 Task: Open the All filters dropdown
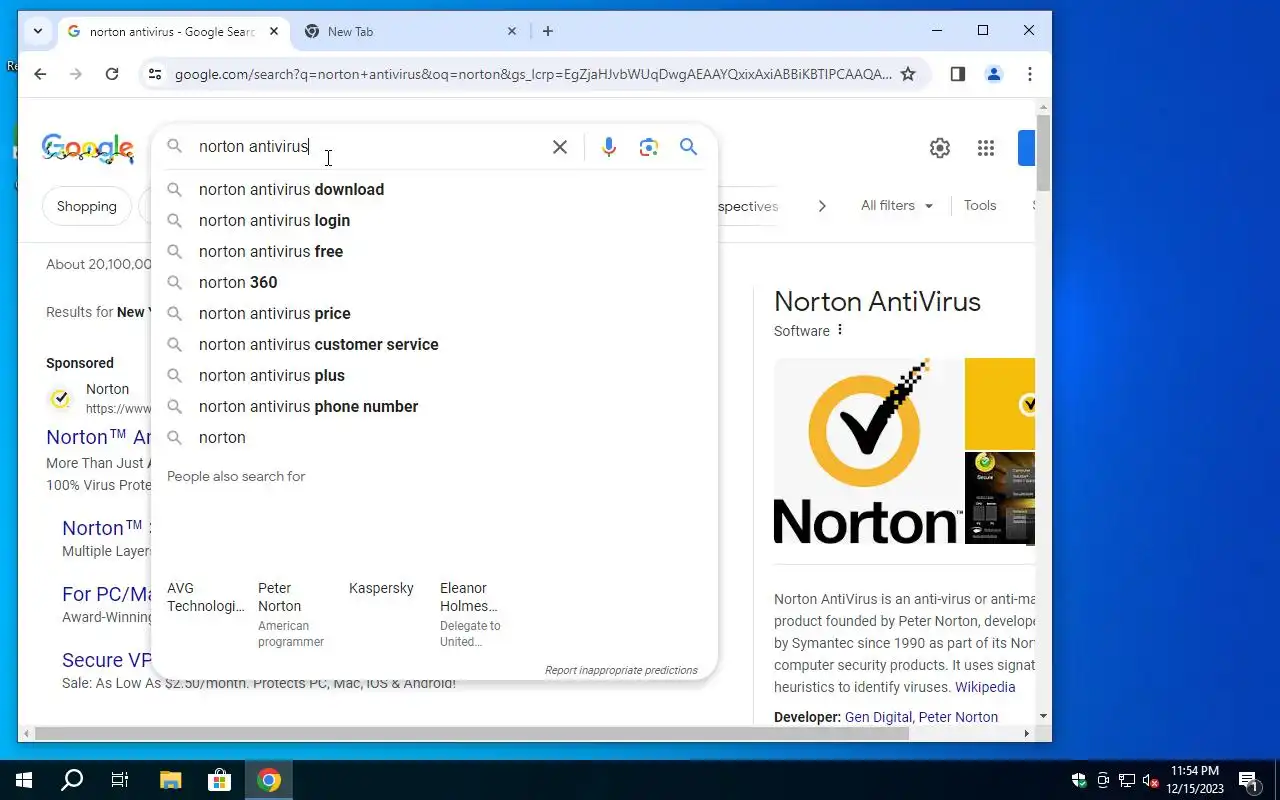[x=897, y=205]
